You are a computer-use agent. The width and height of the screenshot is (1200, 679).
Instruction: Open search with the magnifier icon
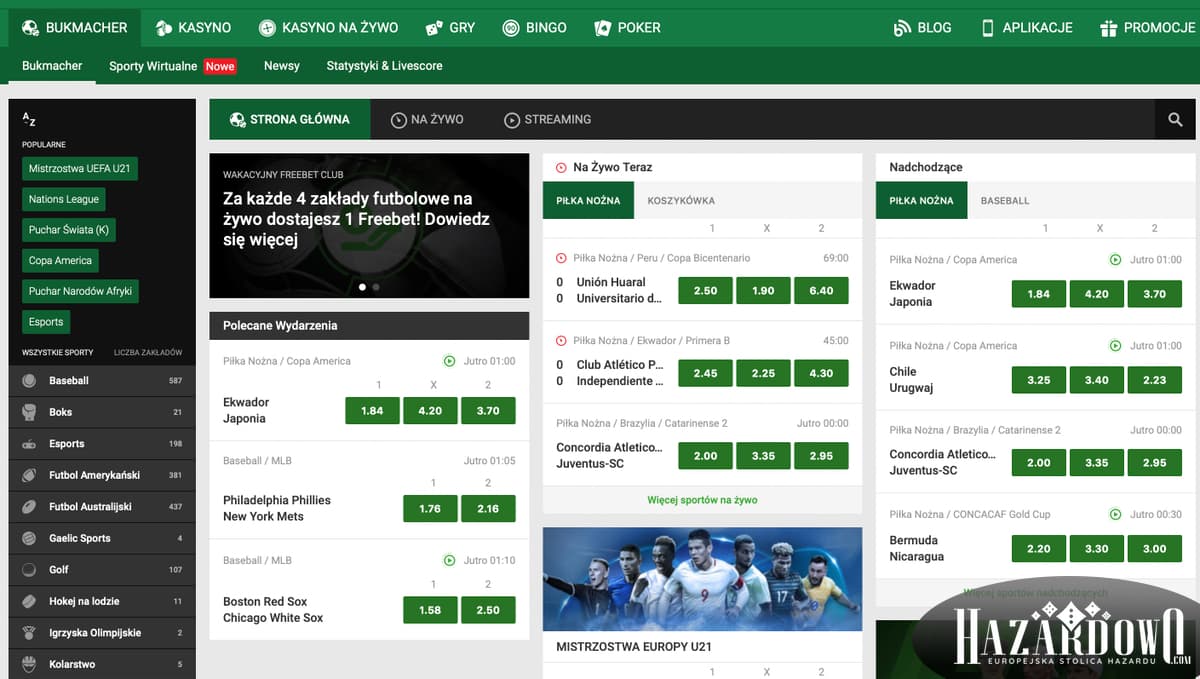[x=1175, y=120]
